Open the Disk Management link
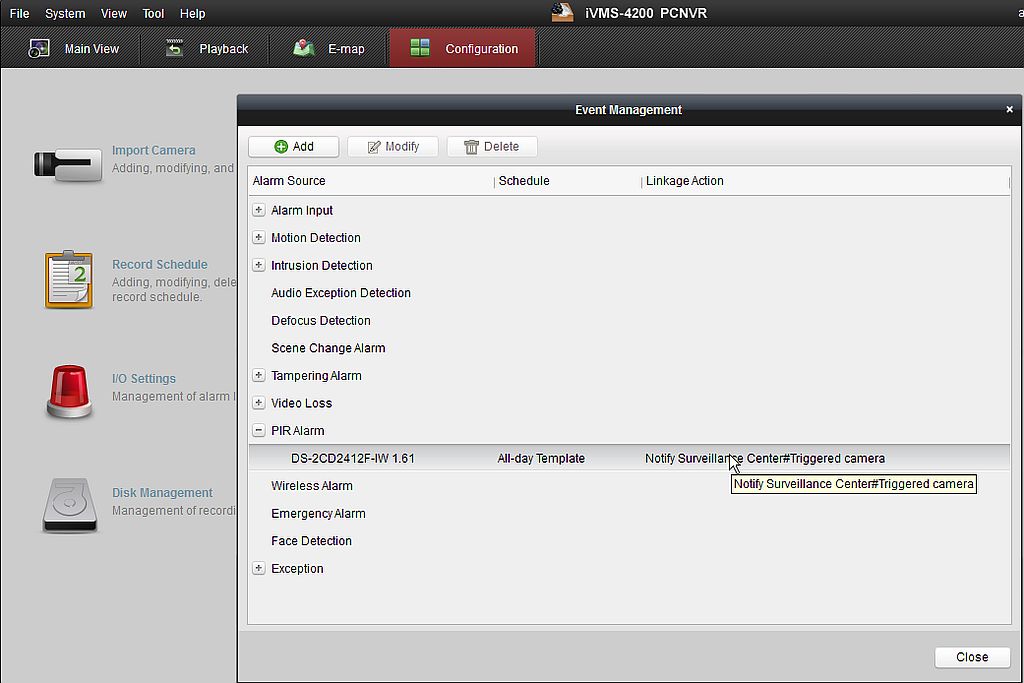 point(162,493)
